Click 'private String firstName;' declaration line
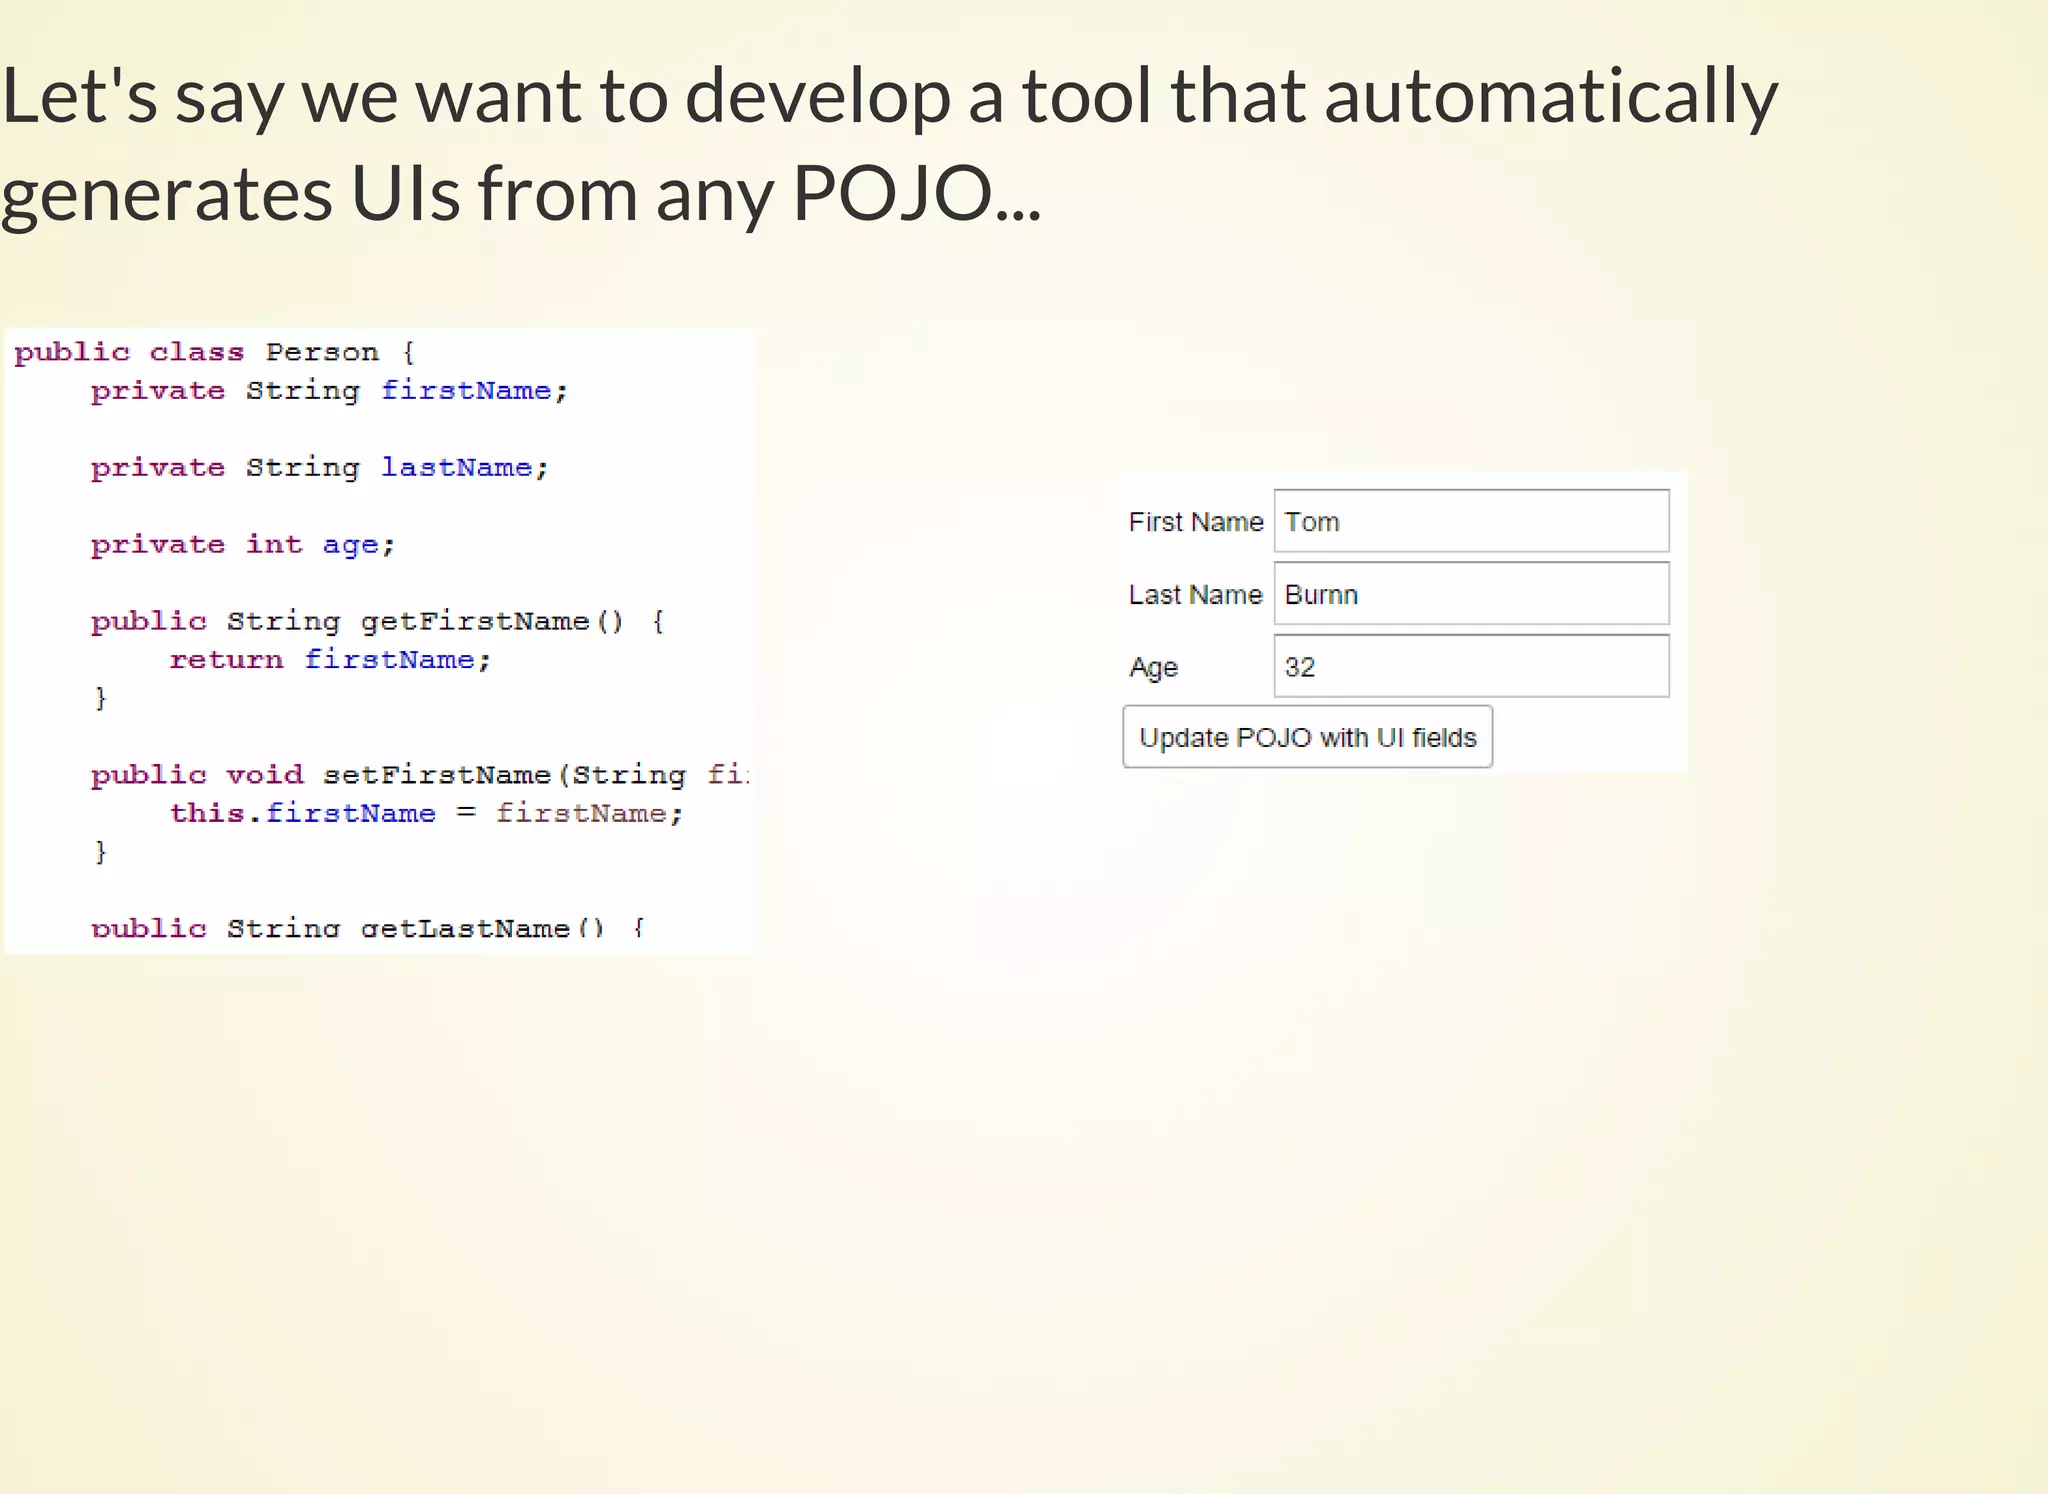 (x=329, y=391)
